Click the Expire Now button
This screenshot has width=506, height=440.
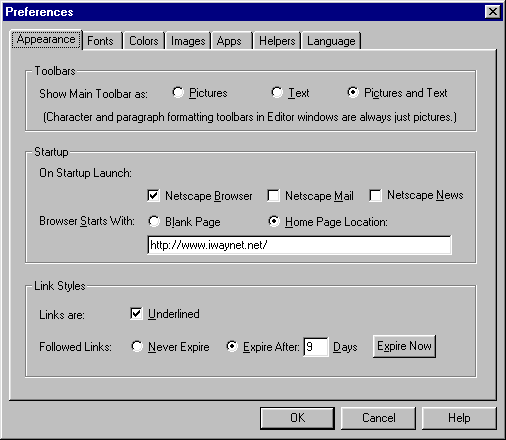(x=404, y=346)
